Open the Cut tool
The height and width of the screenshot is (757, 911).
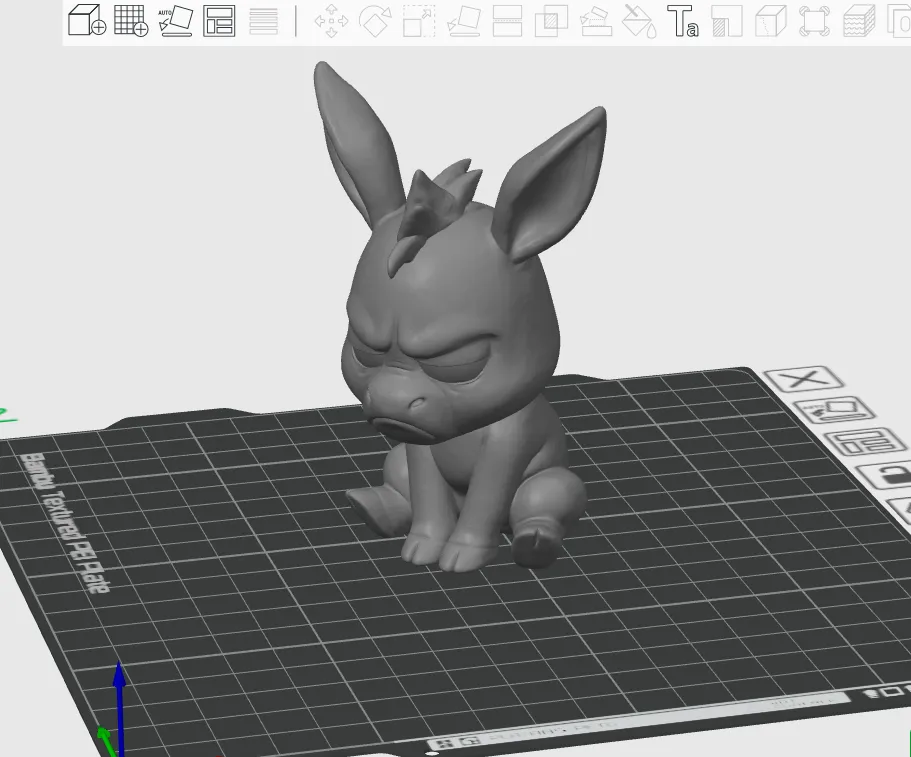click(x=507, y=21)
